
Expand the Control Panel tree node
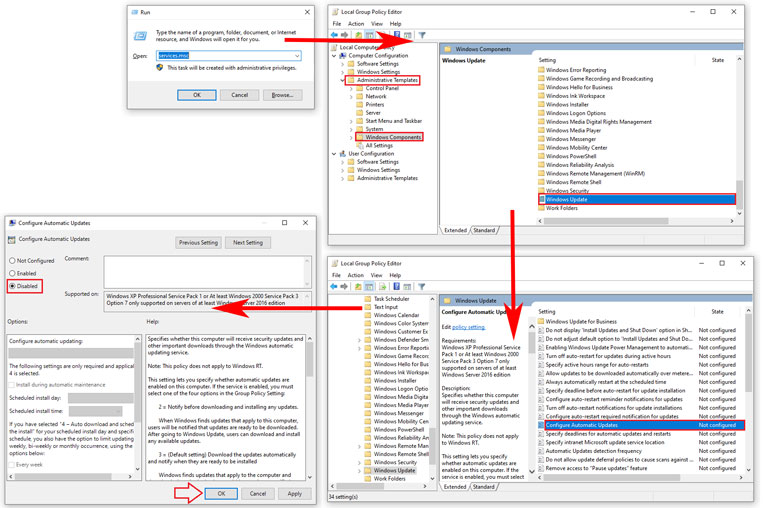click(x=351, y=88)
